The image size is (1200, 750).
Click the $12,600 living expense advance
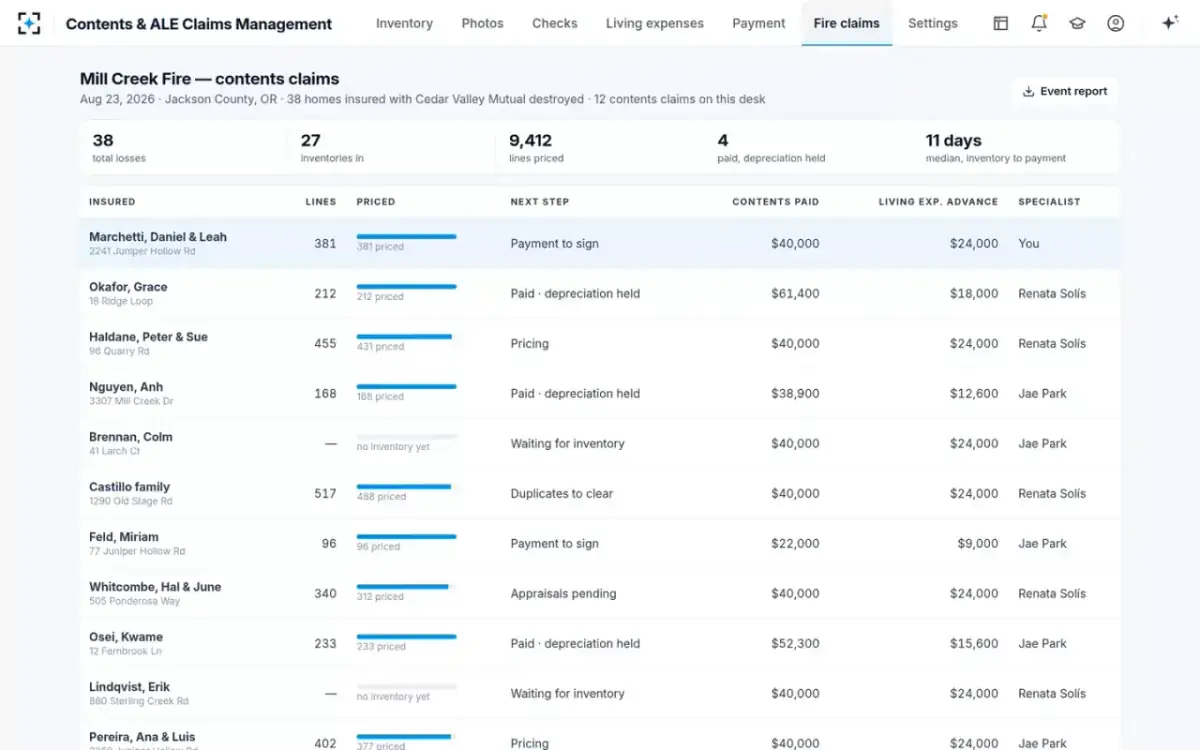pyautogui.click(x=974, y=394)
